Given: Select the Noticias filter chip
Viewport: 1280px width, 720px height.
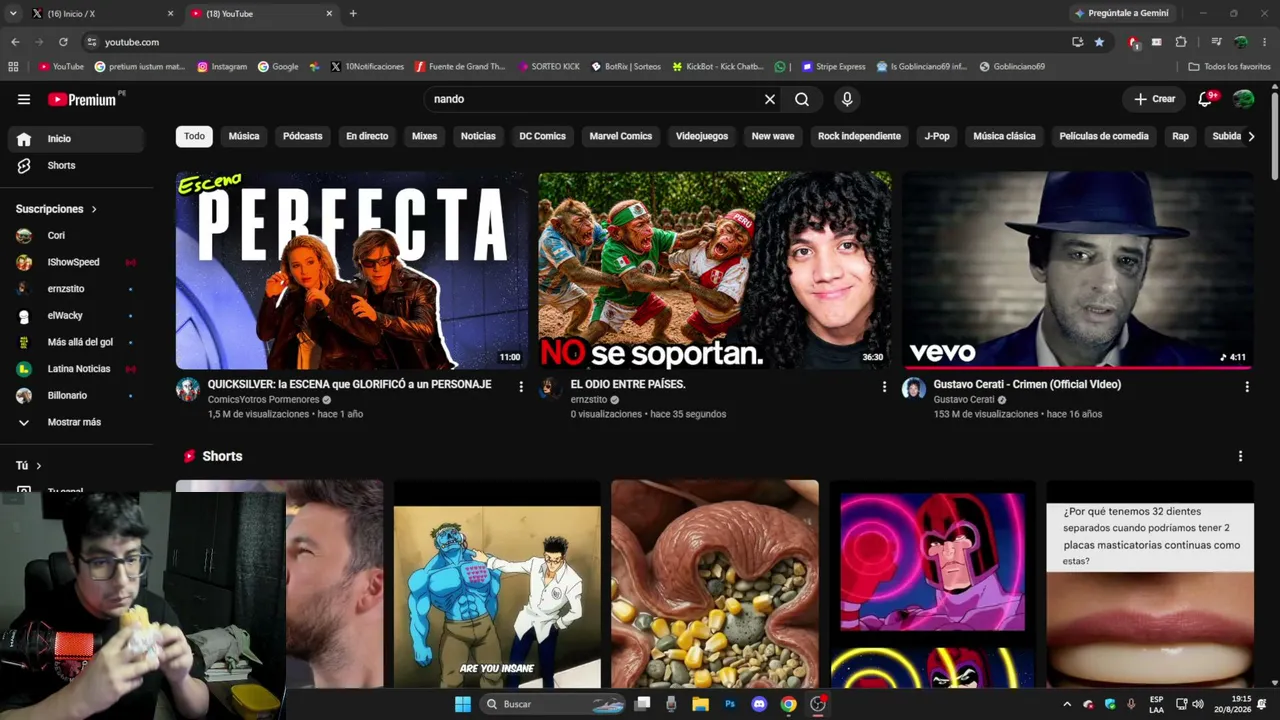Looking at the screenshot, I should [x=478, y=136].
